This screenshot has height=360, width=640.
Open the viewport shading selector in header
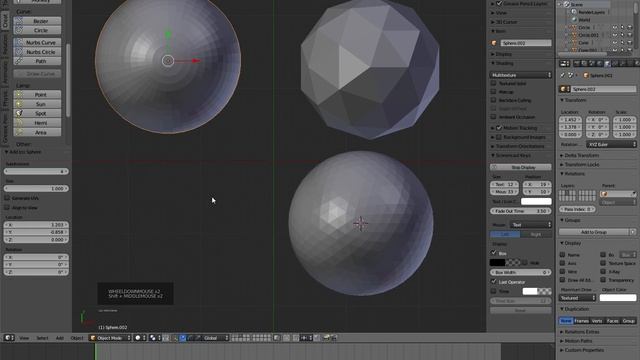click(x=140, y=338)
